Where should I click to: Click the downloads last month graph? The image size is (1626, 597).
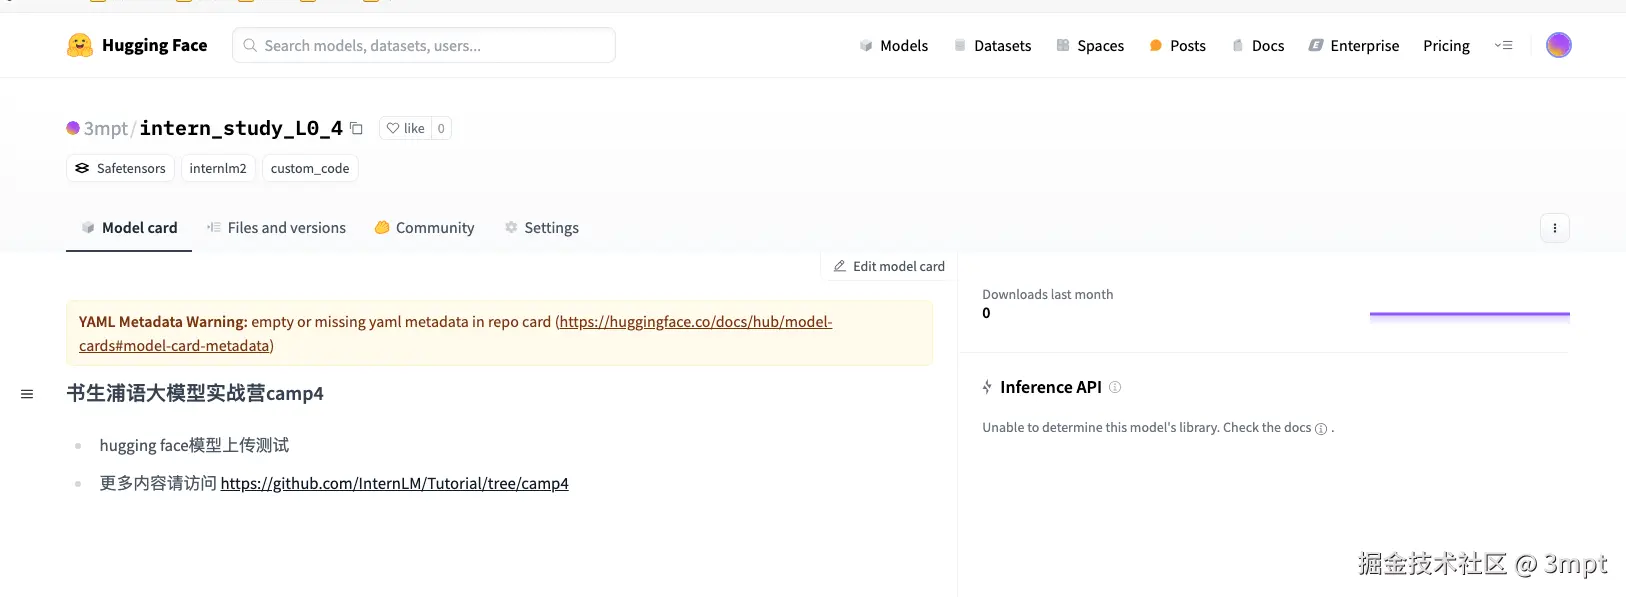[x=1469, y=314]
